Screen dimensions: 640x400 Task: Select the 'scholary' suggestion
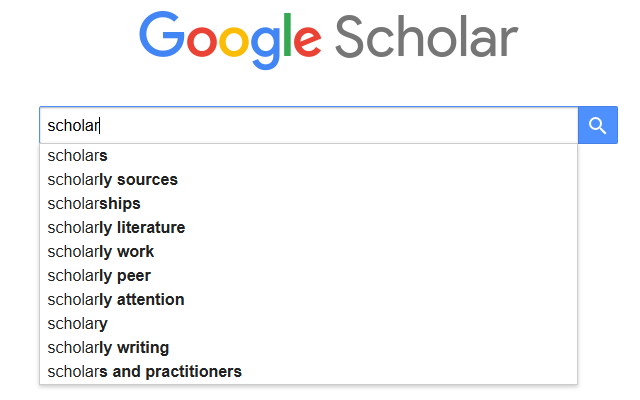point(78,324)
